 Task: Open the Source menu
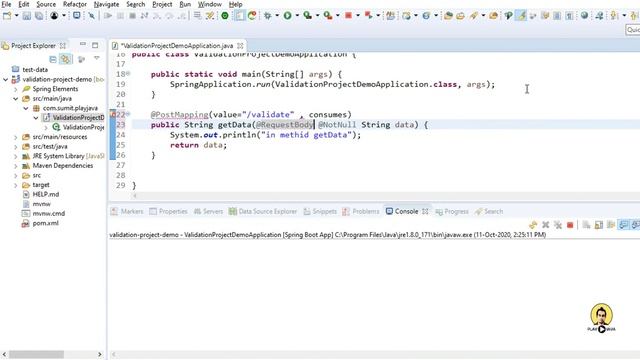click(x=46, y=4)
